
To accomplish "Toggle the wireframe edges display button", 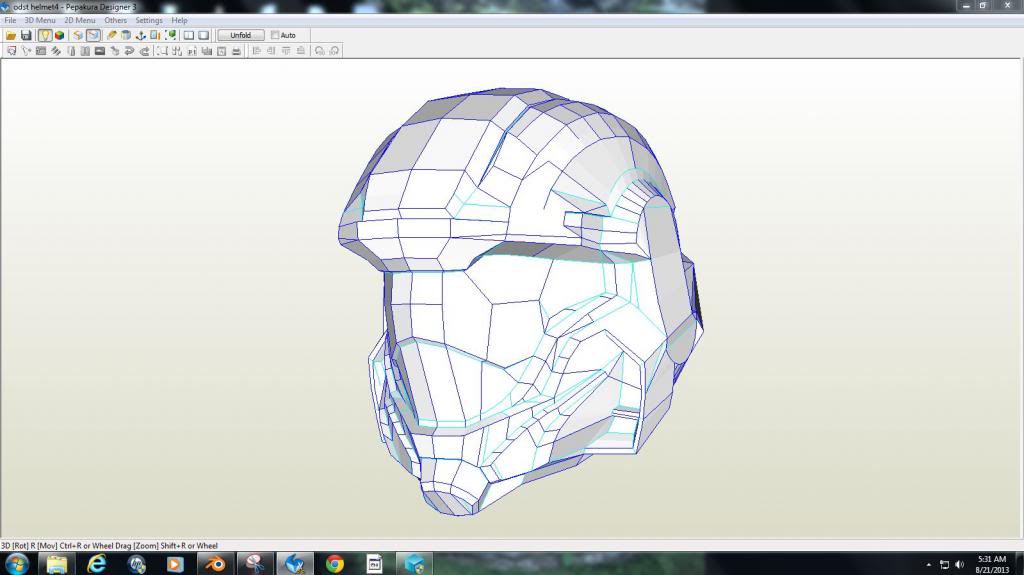I will [x=93, y=35].
